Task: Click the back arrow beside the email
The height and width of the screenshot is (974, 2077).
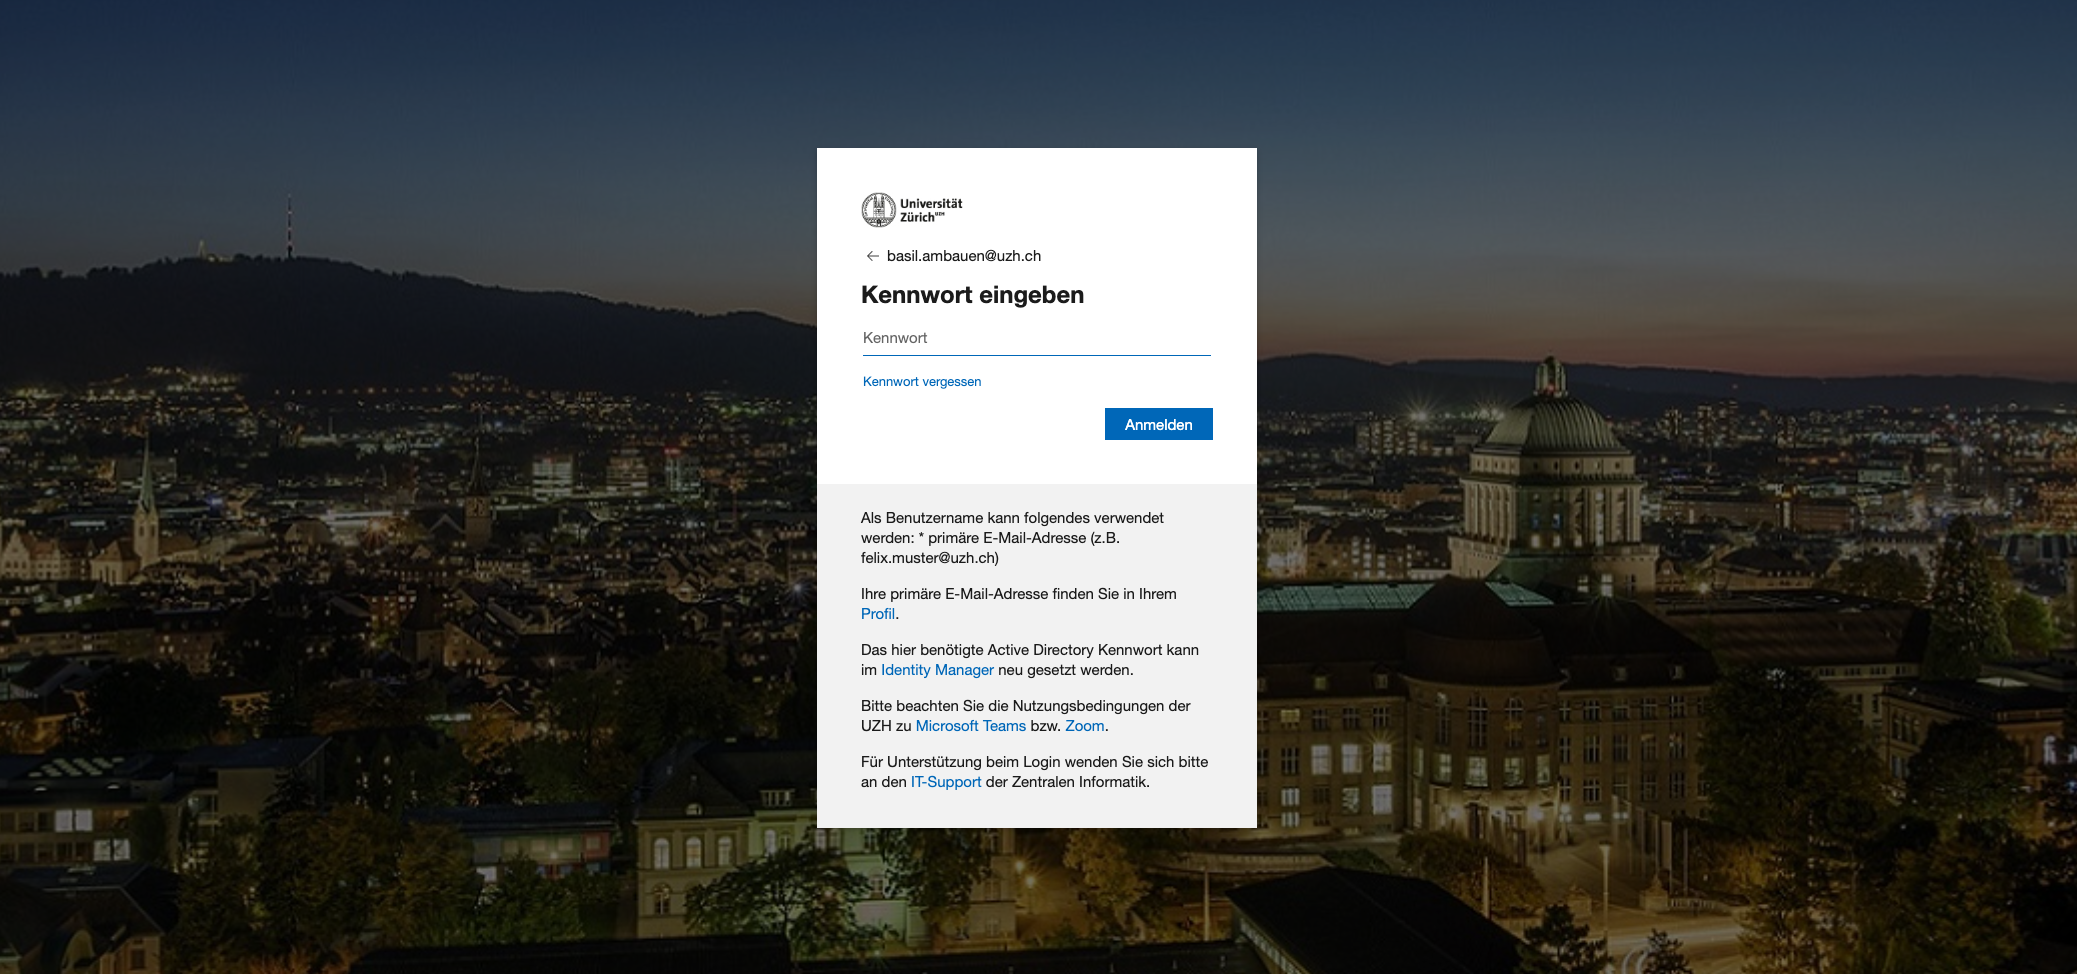Action: point(872,256)
